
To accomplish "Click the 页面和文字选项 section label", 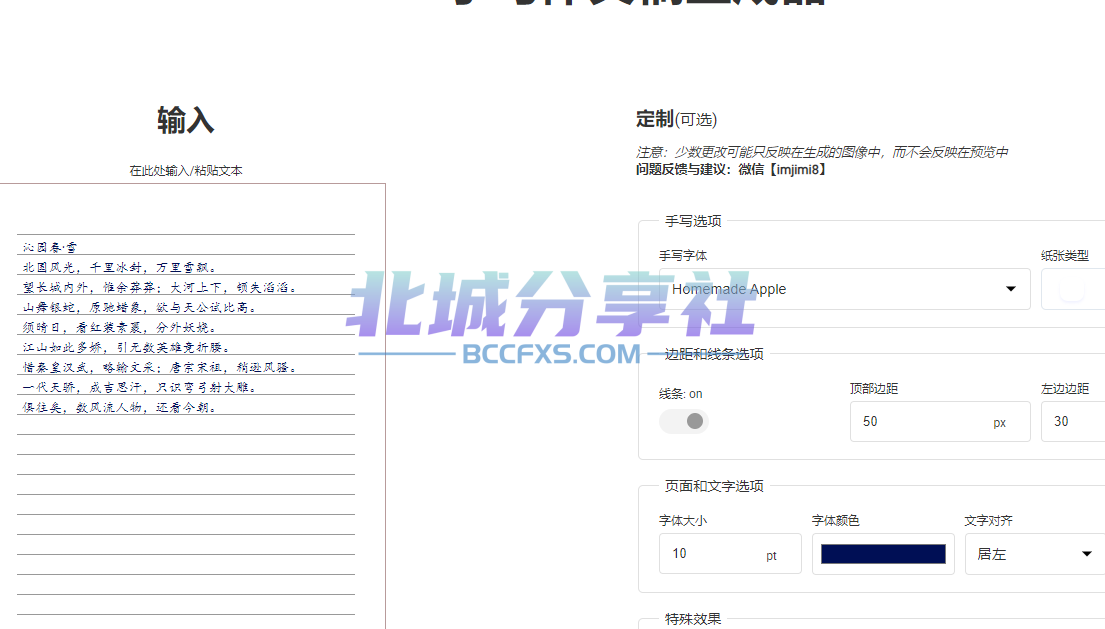I will click(714, 486).
